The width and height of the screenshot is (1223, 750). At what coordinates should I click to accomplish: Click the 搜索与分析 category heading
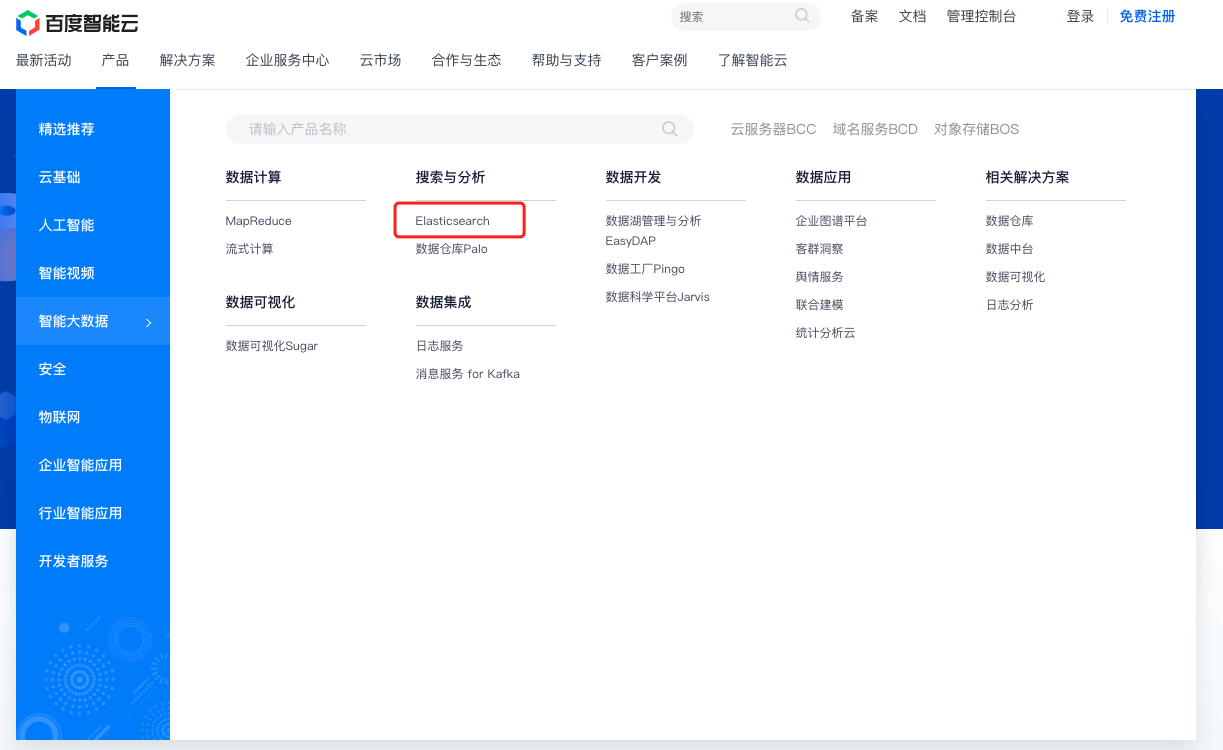[x=450, y=177]
